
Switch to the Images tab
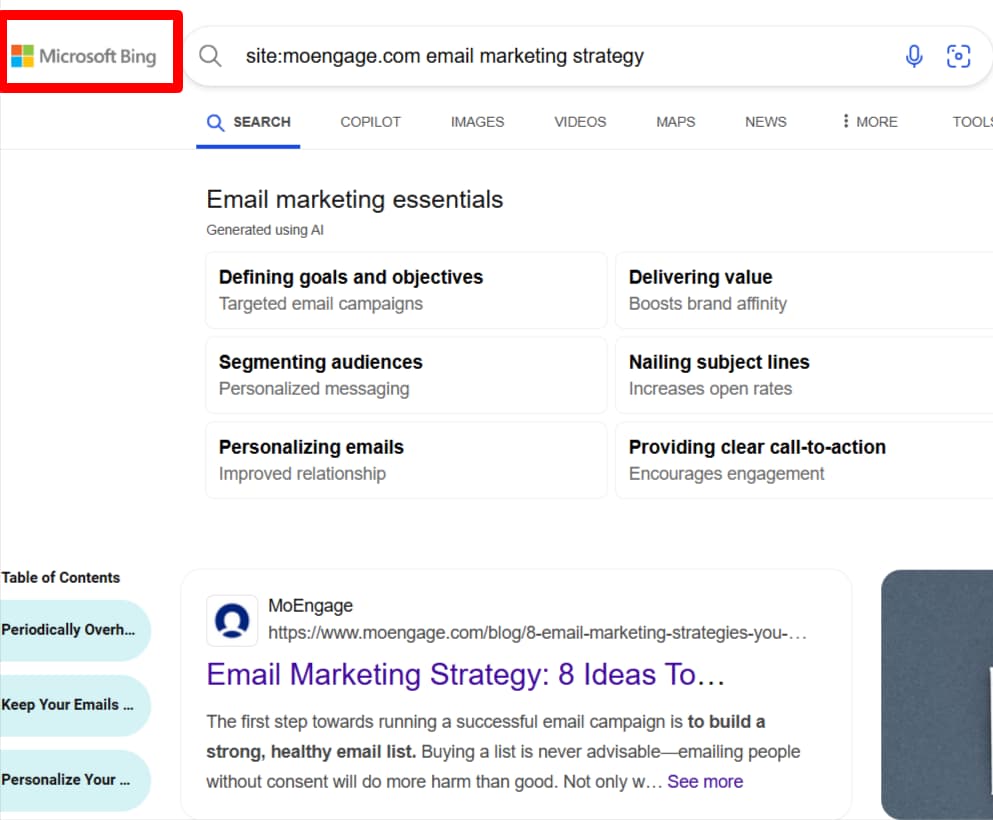click(x=477, y=122)
